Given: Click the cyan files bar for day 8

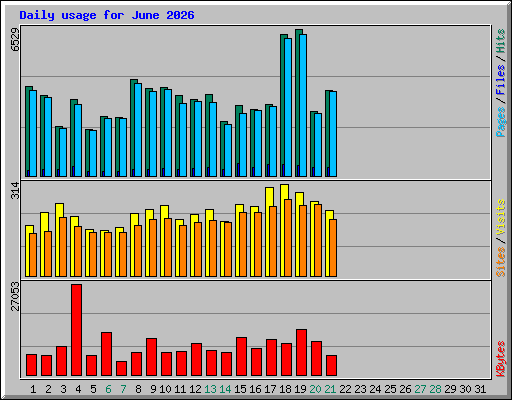Looking at the screenshot, I should [x=138, y=130].
